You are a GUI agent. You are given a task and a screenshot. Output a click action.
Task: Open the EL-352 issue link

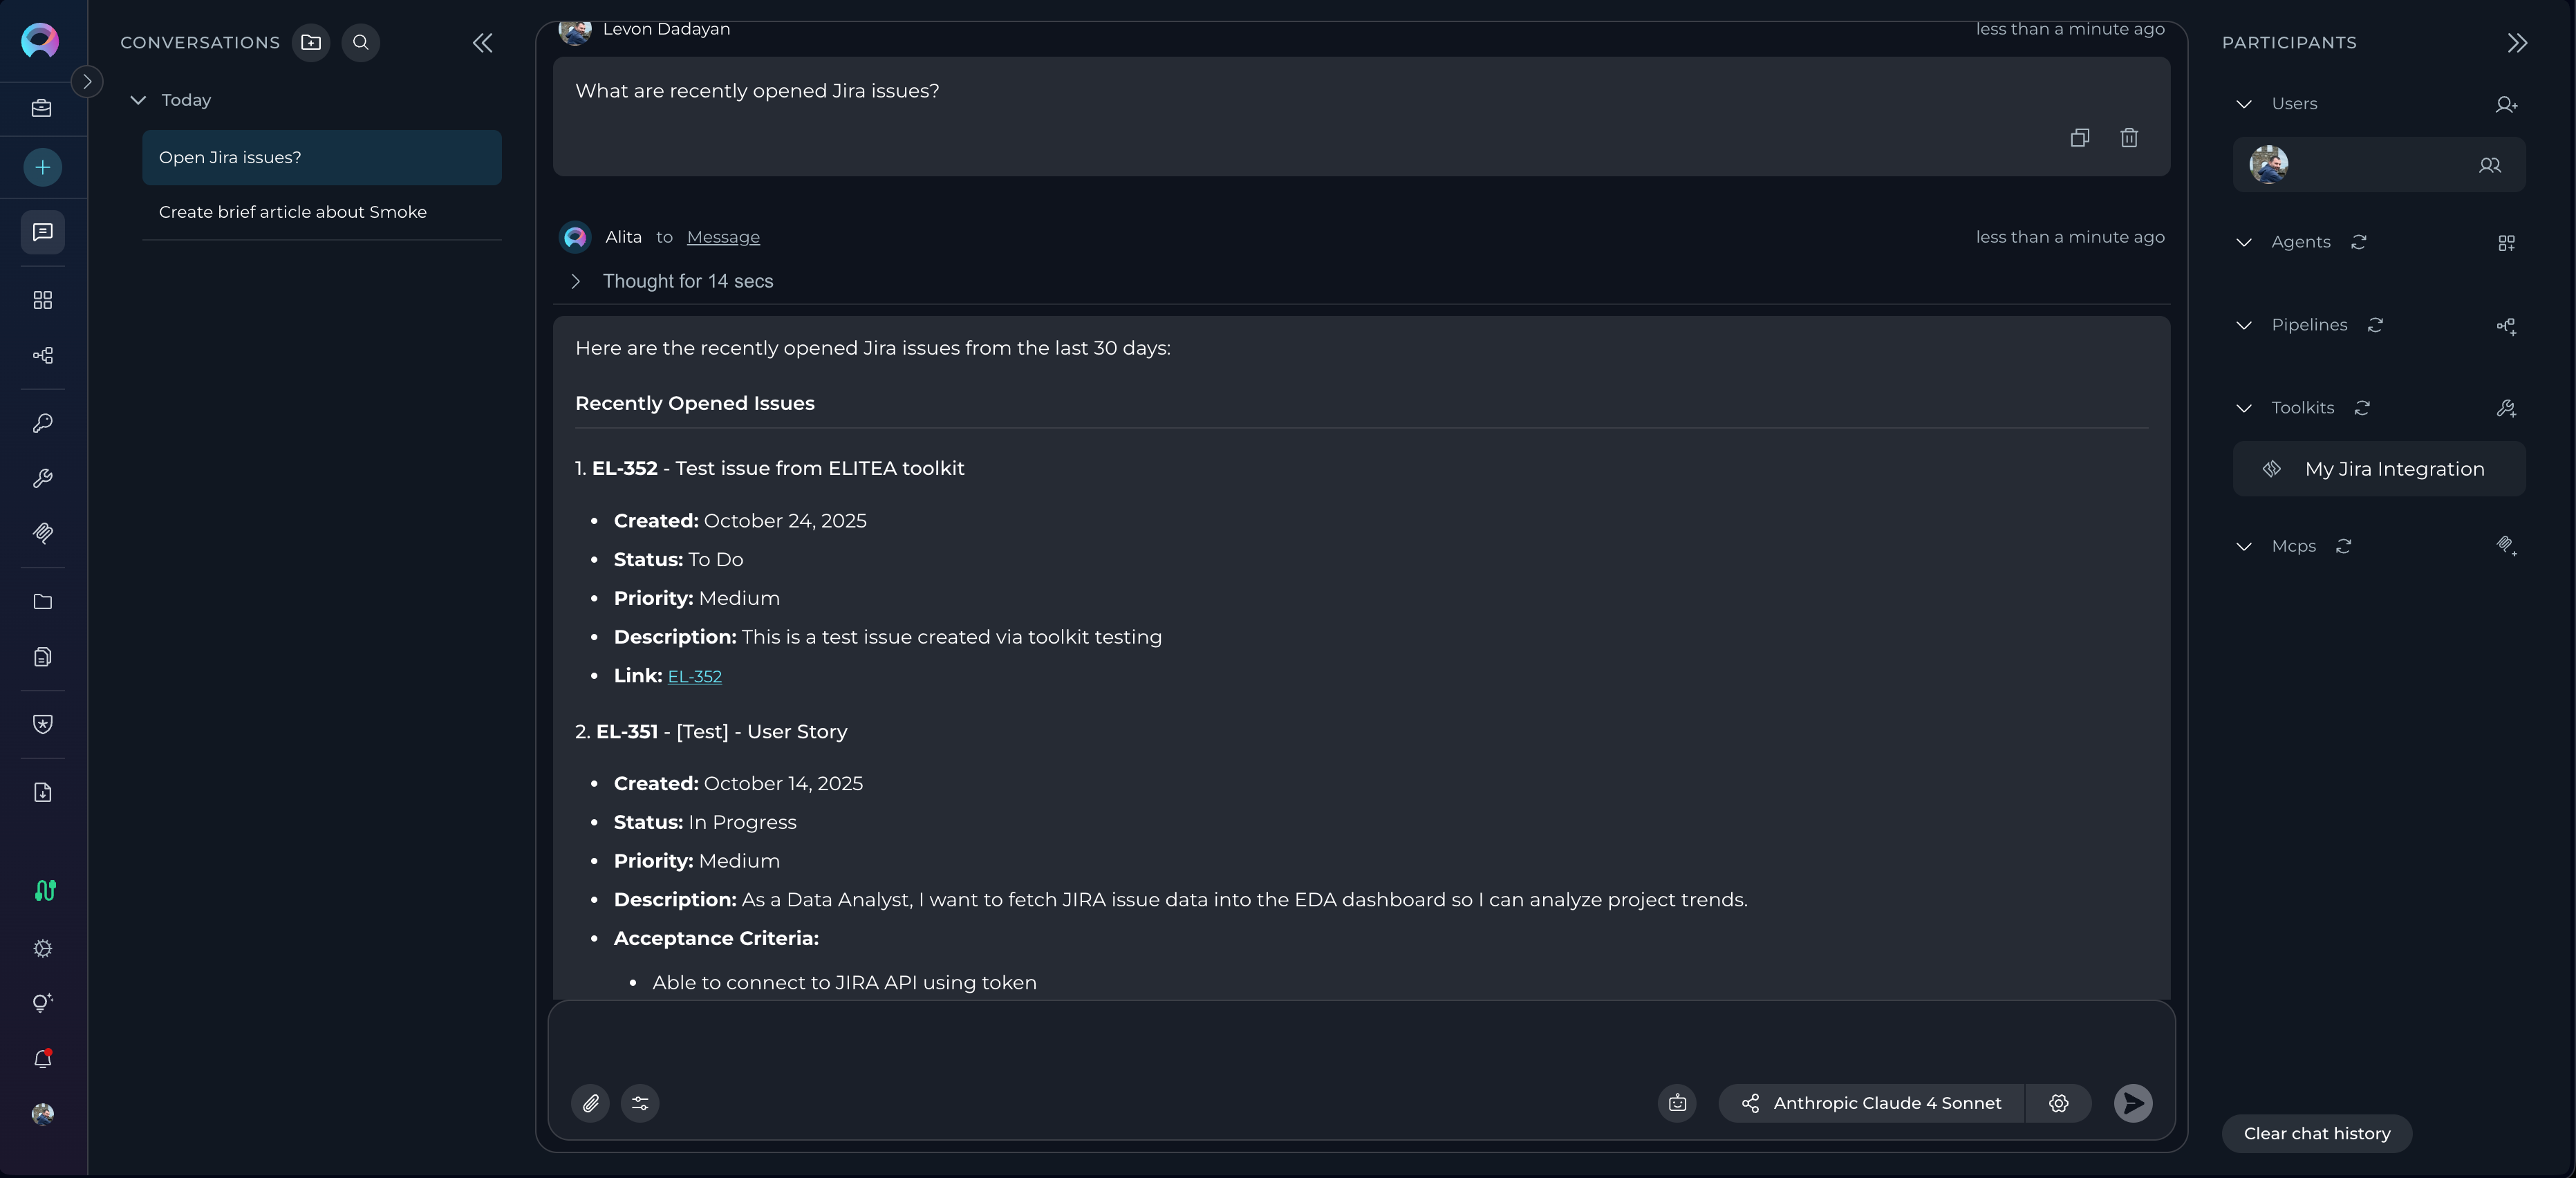click(x=695, y=677)
